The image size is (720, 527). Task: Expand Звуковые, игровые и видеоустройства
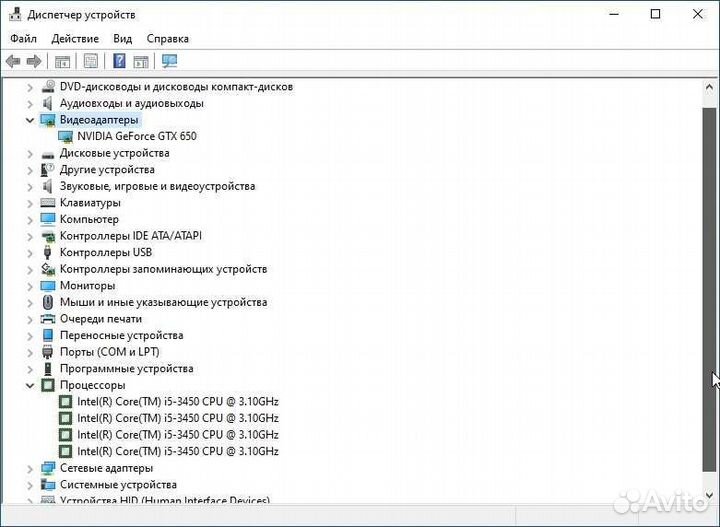pyautogui.click(x=30, y=187)
